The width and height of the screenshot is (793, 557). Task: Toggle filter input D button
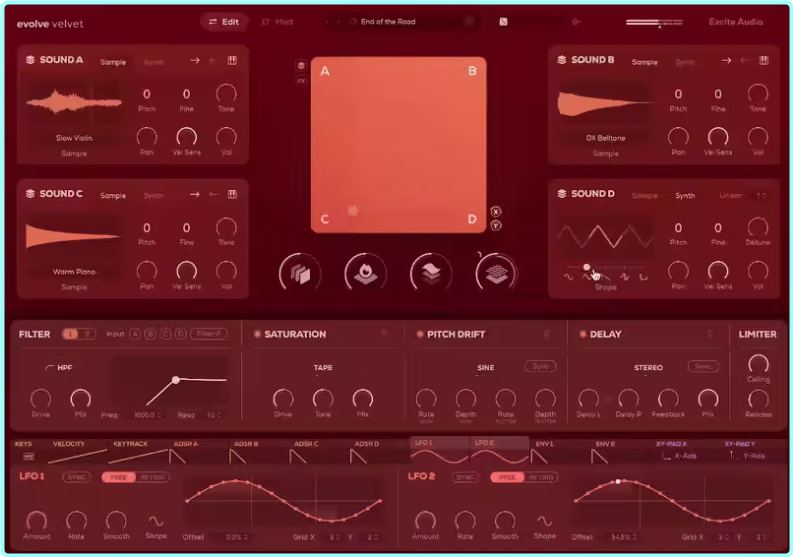pos(181,334)
